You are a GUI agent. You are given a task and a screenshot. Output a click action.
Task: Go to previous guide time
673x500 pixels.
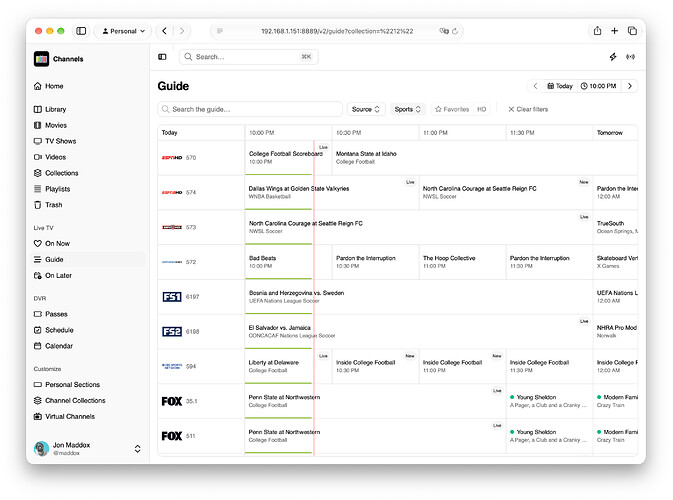(535, 86)
